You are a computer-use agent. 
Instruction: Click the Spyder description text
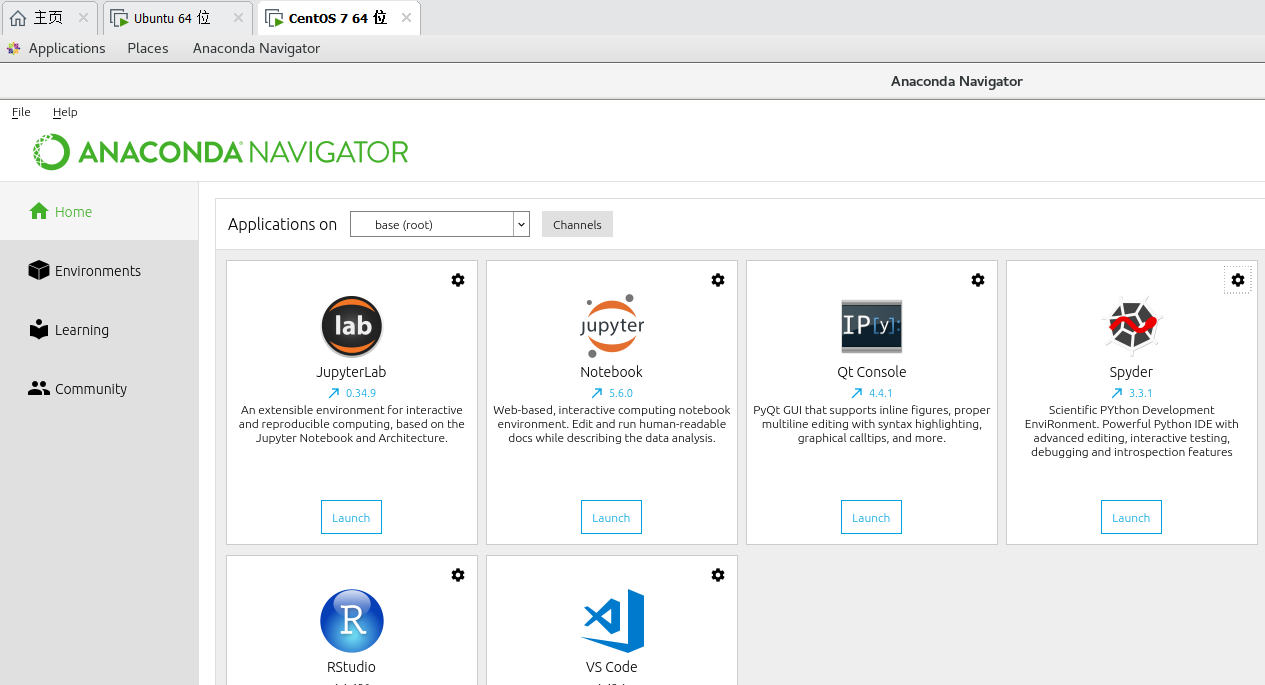(x=1132, y=431)
